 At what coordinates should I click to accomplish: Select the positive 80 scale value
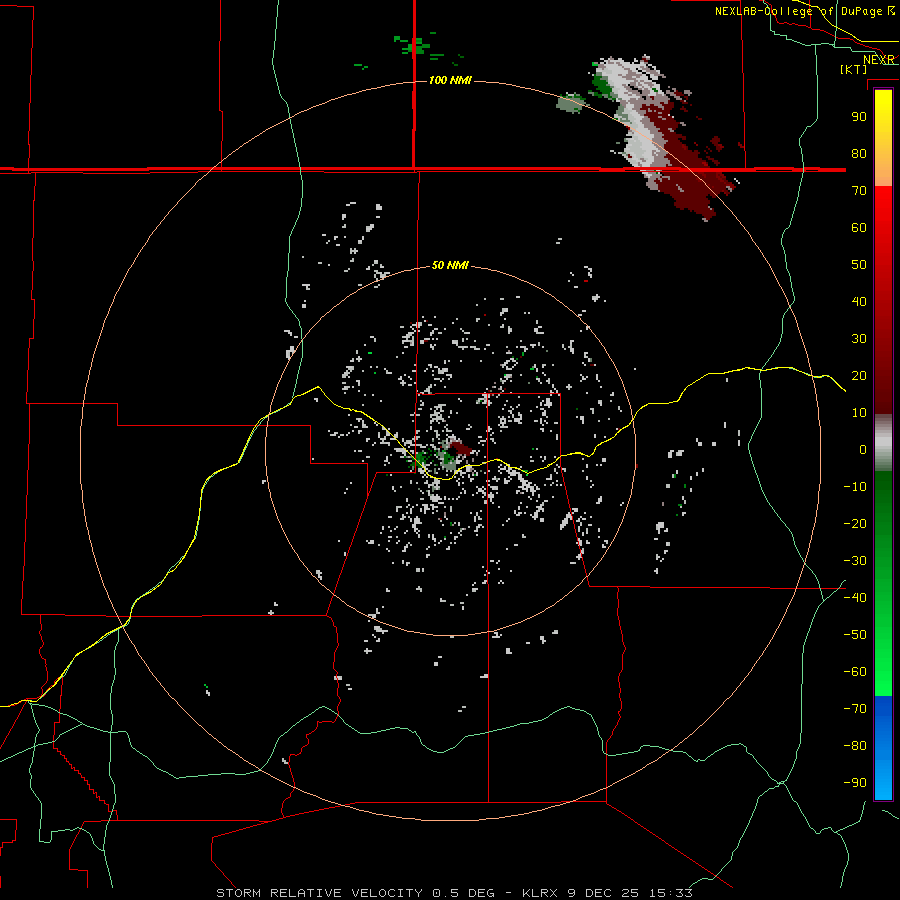click(859, 153)
